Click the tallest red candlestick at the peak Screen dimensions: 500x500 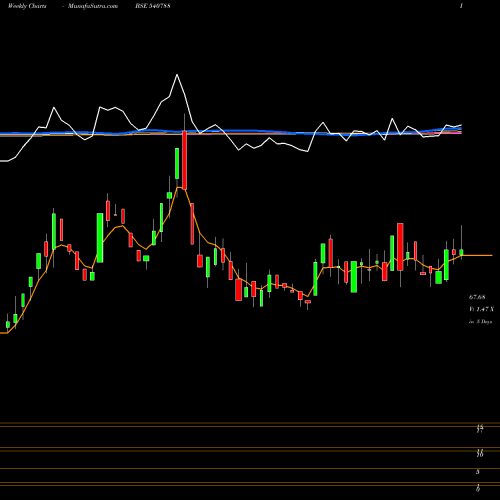coord(184,160)
